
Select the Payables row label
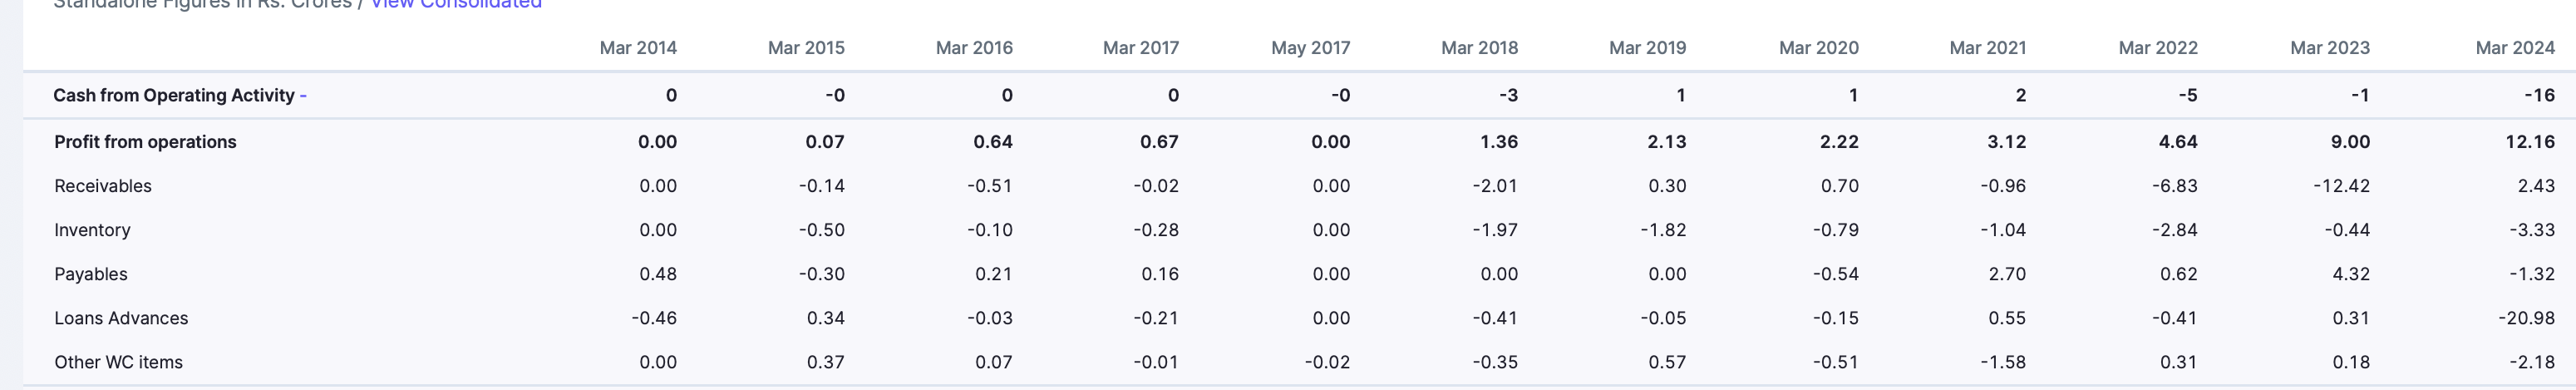(91, 274)
